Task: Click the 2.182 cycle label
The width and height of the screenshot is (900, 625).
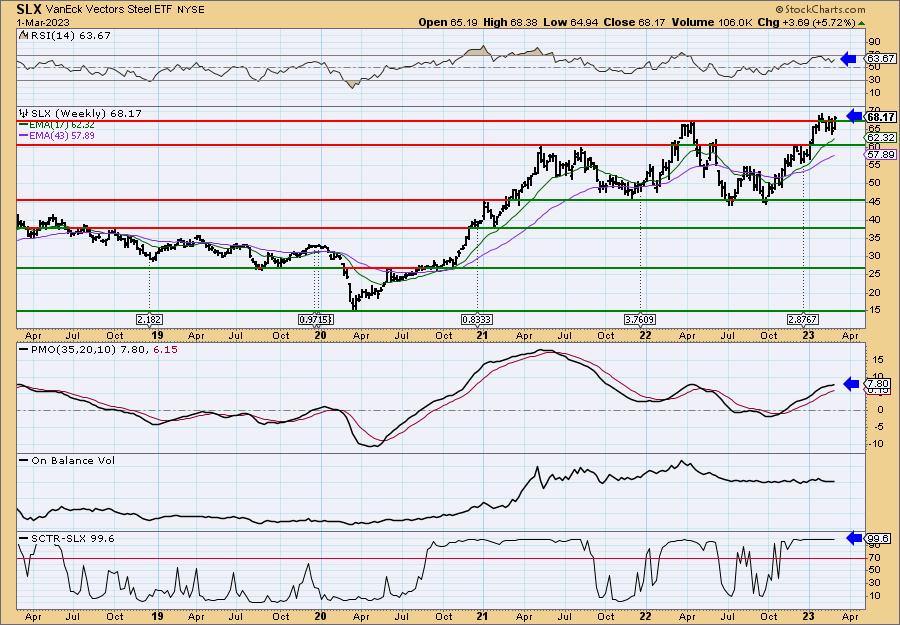Action: 149,319
